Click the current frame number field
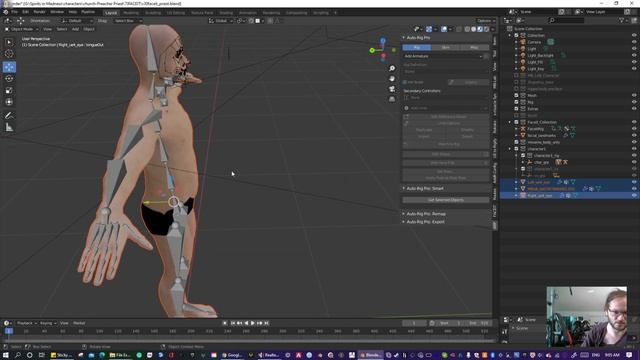The height and width of the screenshot is (360, 640). click(x=414, y=323)
